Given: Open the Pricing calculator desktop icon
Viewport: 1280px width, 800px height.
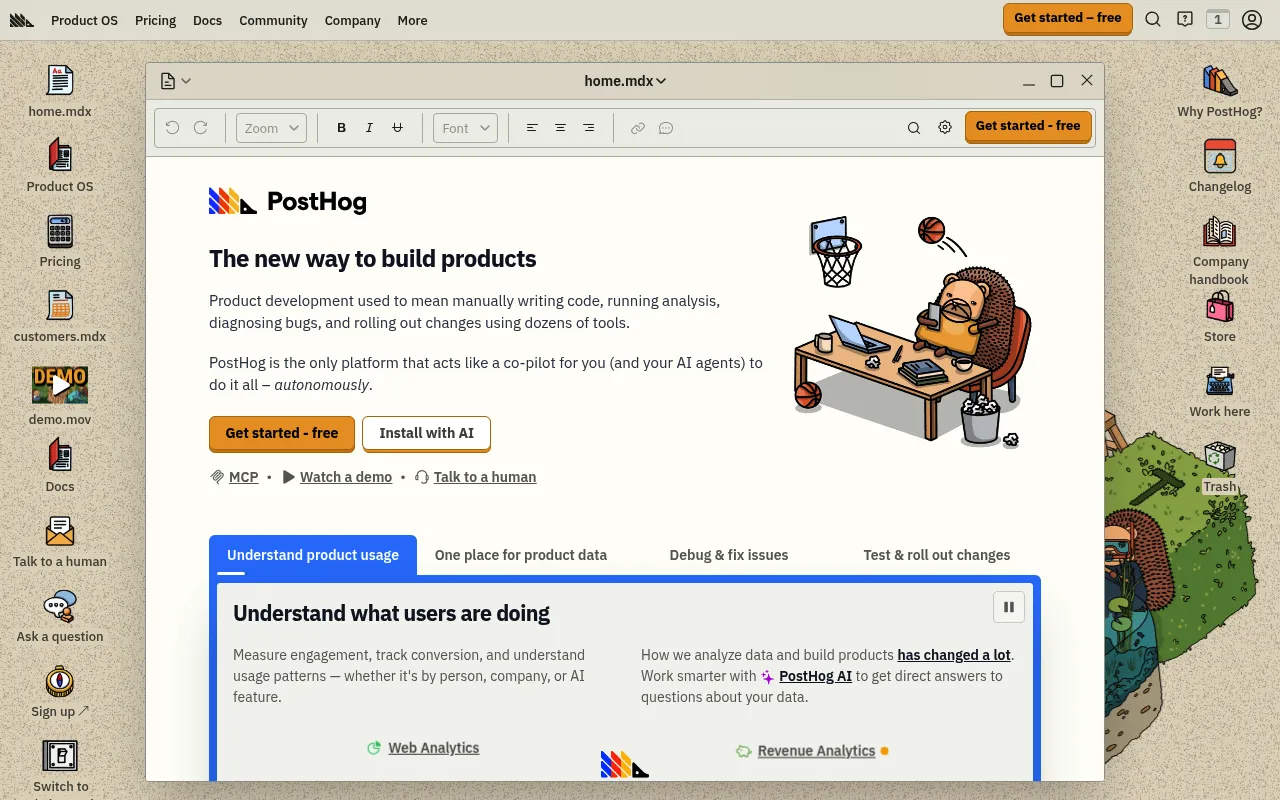Looking at the screenshot, I should tap(60, 241).
